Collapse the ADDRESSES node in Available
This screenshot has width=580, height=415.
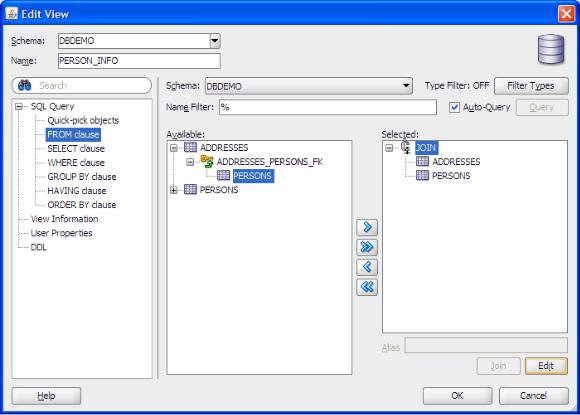(x=173, y=148)
